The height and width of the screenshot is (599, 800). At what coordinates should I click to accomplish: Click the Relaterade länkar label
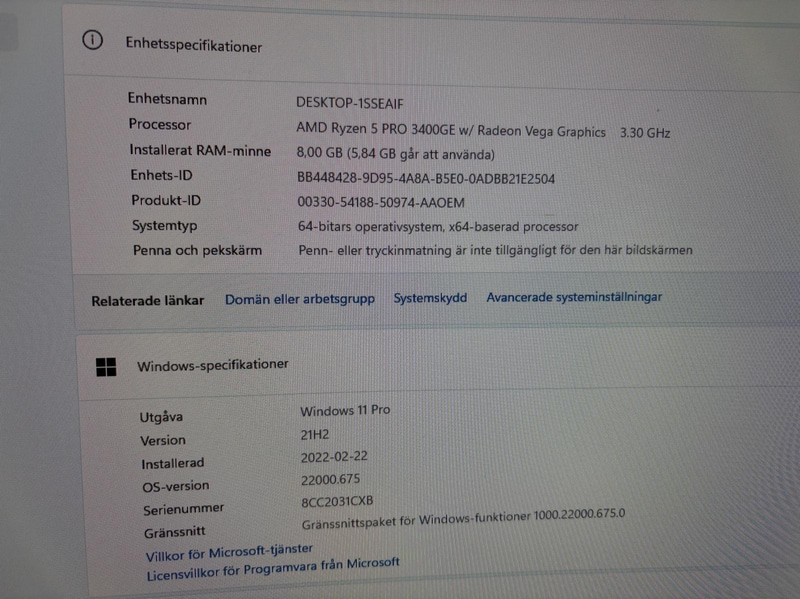[147, 301]
